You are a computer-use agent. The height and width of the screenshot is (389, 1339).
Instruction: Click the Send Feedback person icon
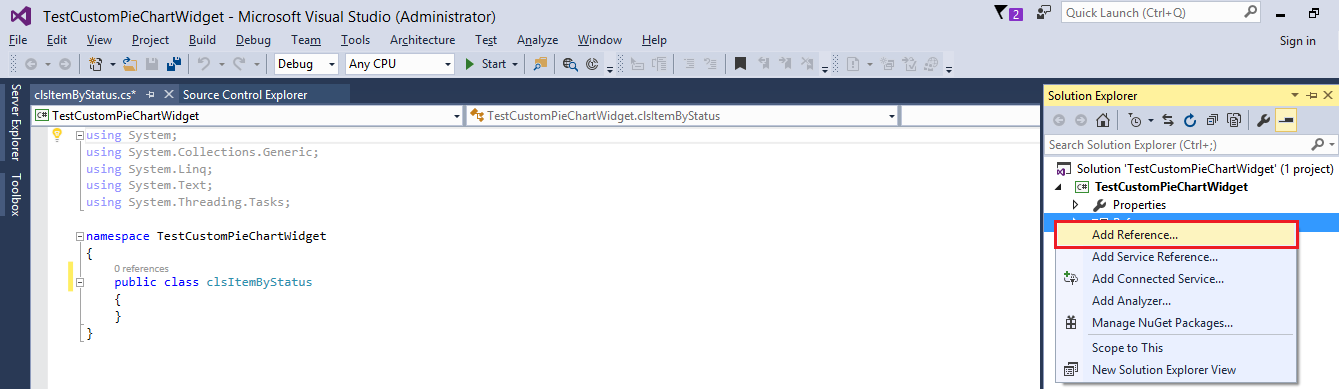1044,13
